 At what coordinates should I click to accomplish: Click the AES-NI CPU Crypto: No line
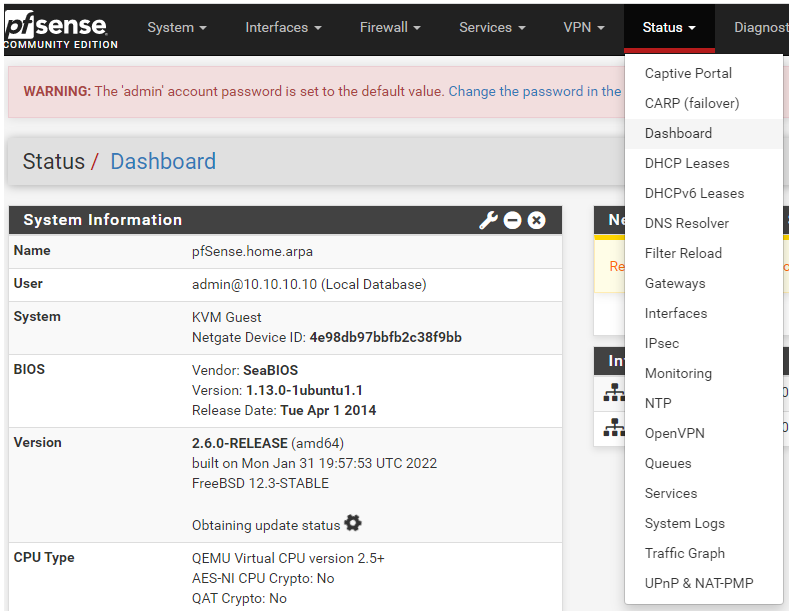pos(263,578)
